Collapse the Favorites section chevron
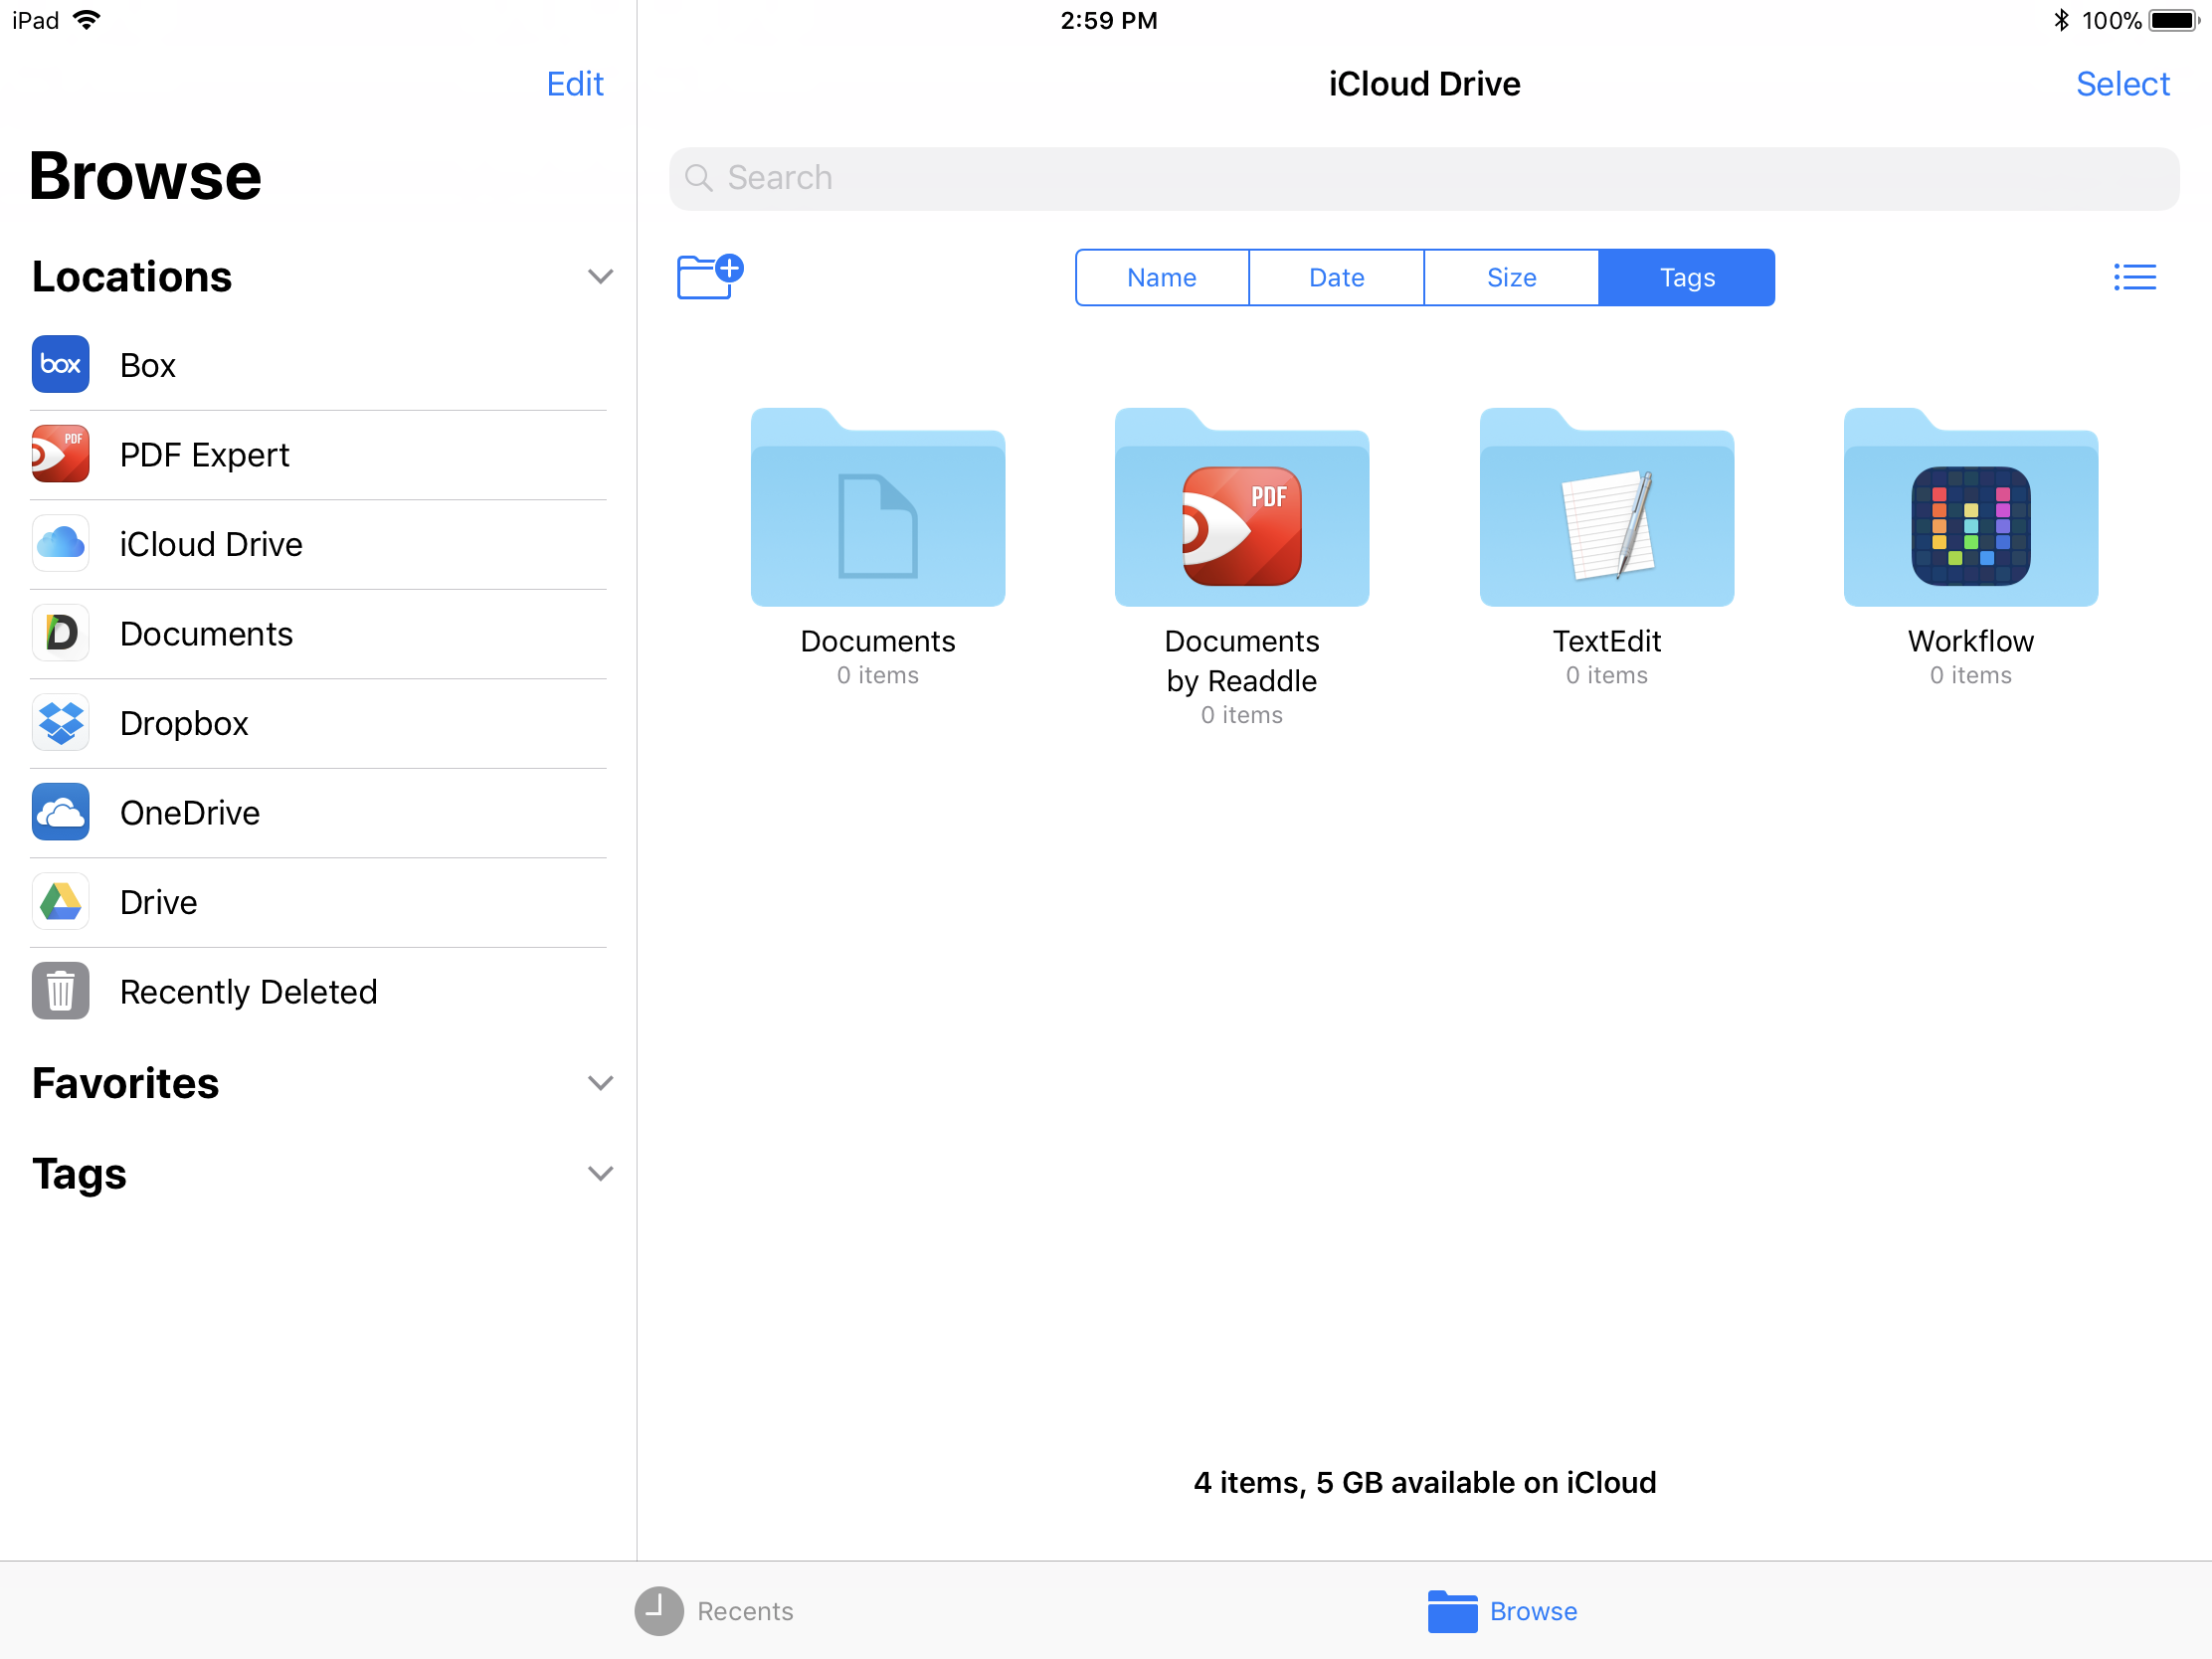2212x1659 pixels. [600, 1083]
